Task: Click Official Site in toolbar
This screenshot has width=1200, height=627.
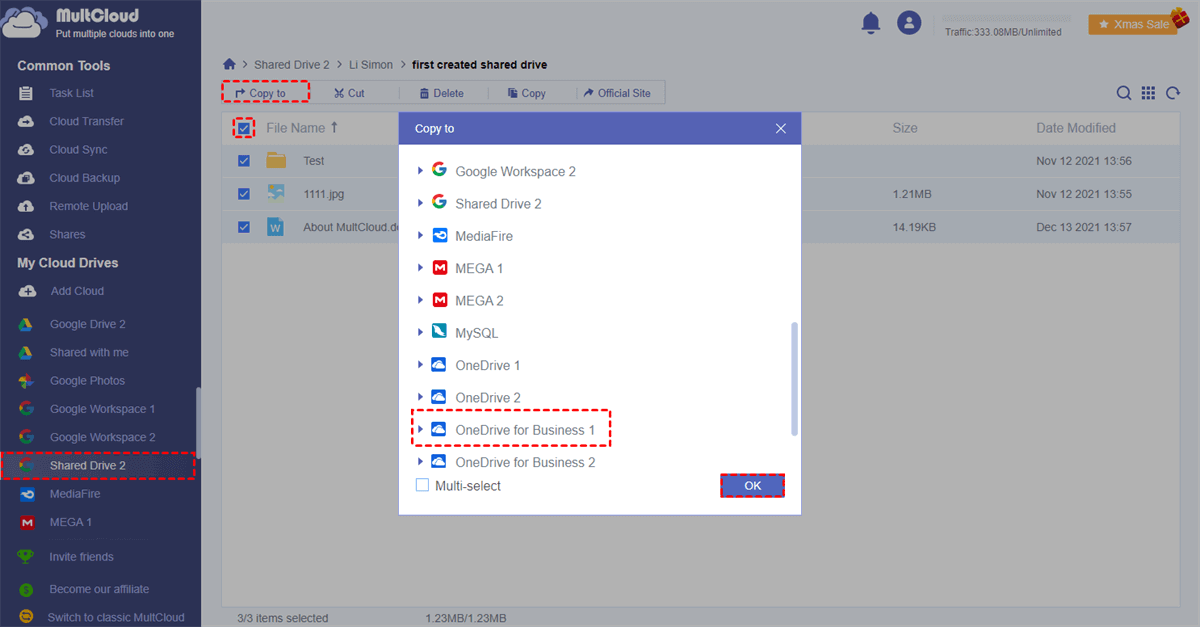Action: (x=617, y=93)
